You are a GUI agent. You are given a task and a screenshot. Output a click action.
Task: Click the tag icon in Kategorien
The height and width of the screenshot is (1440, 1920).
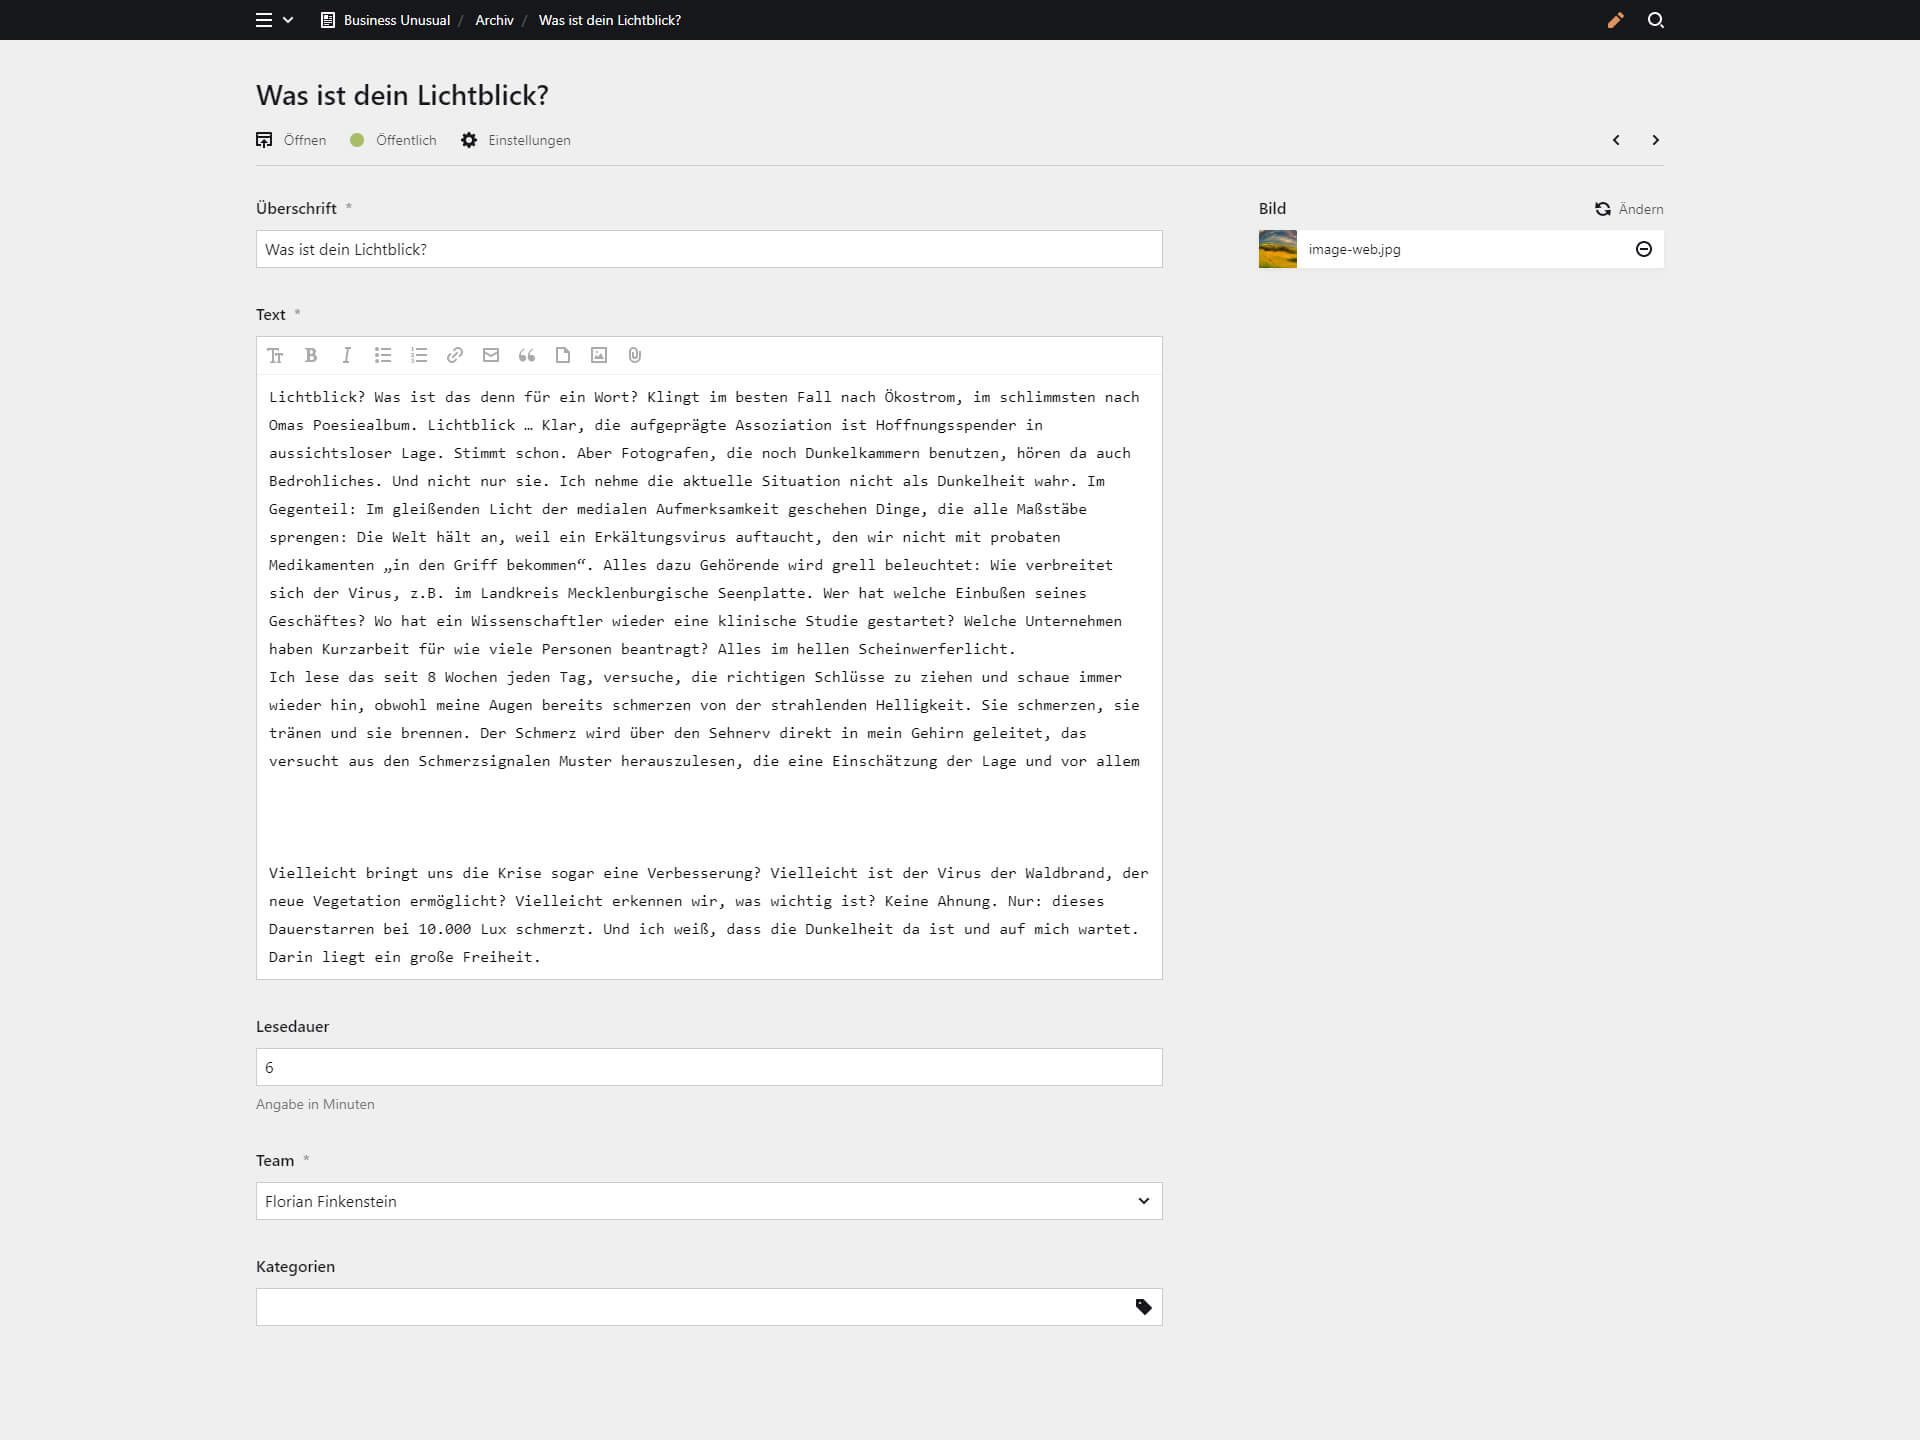(1144, 1307)
